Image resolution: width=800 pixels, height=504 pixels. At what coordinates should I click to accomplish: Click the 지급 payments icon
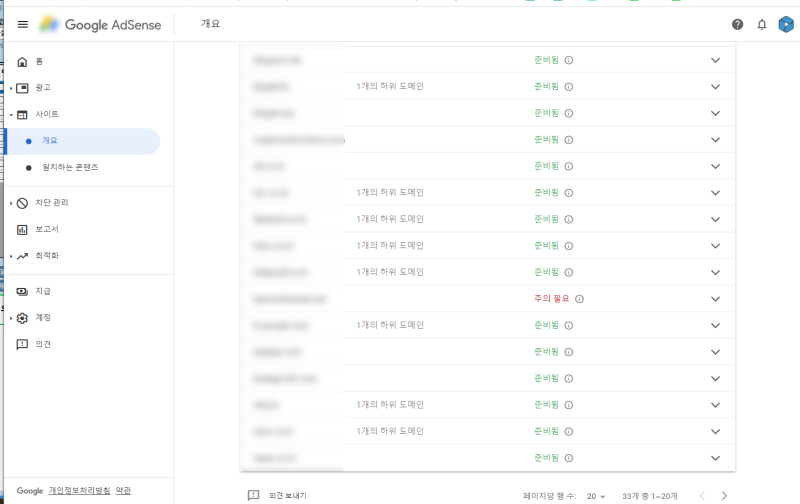point(22,292)
